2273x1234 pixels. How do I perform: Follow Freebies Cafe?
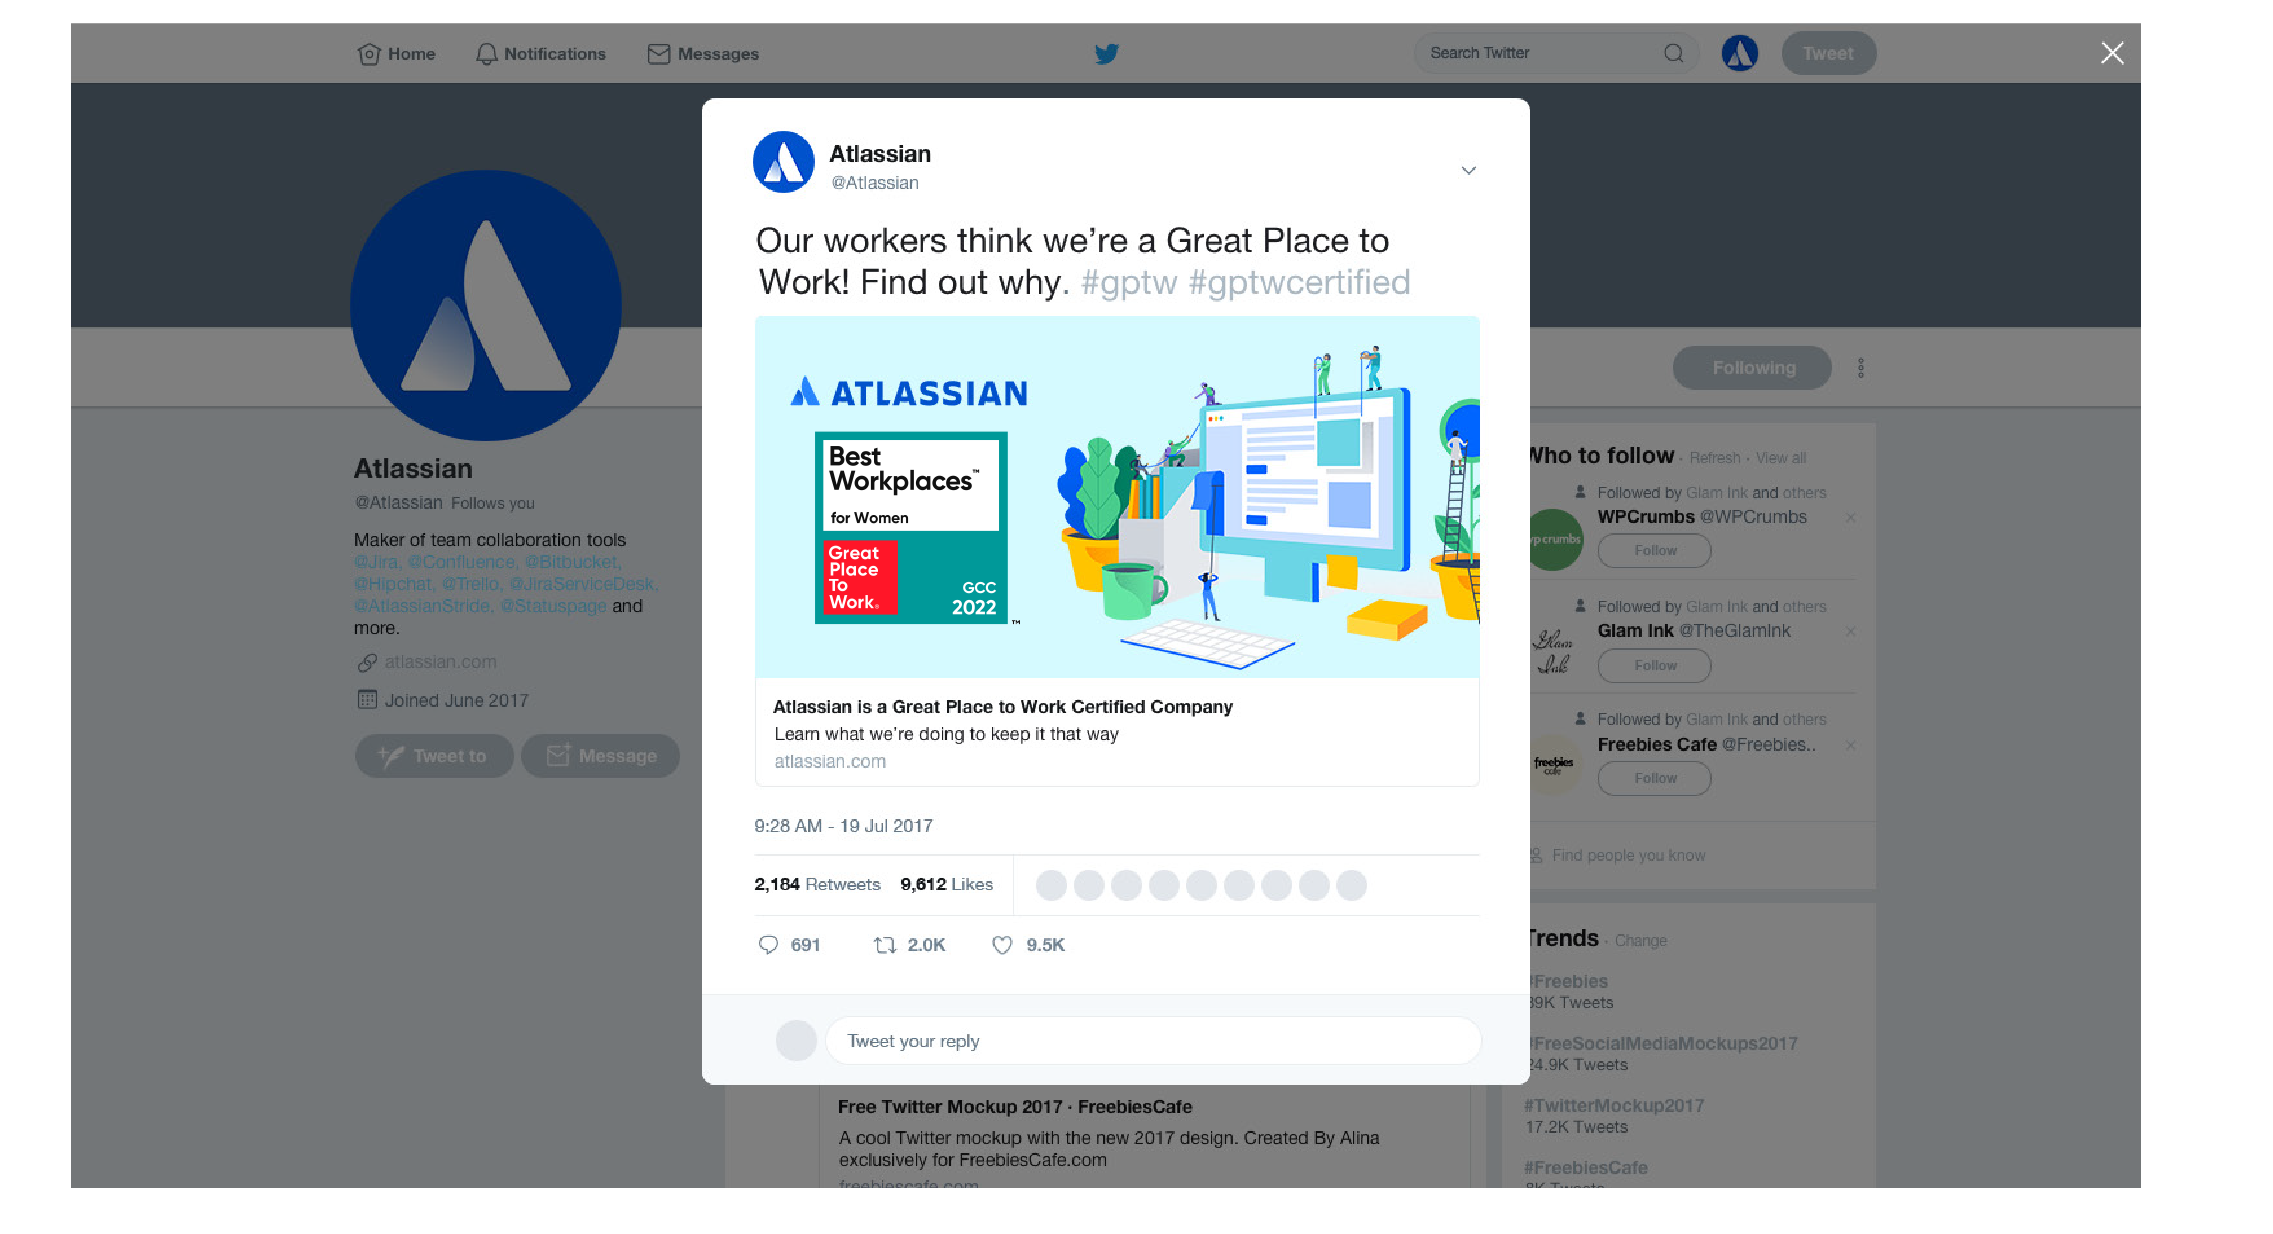click(x=1655, y=778)
